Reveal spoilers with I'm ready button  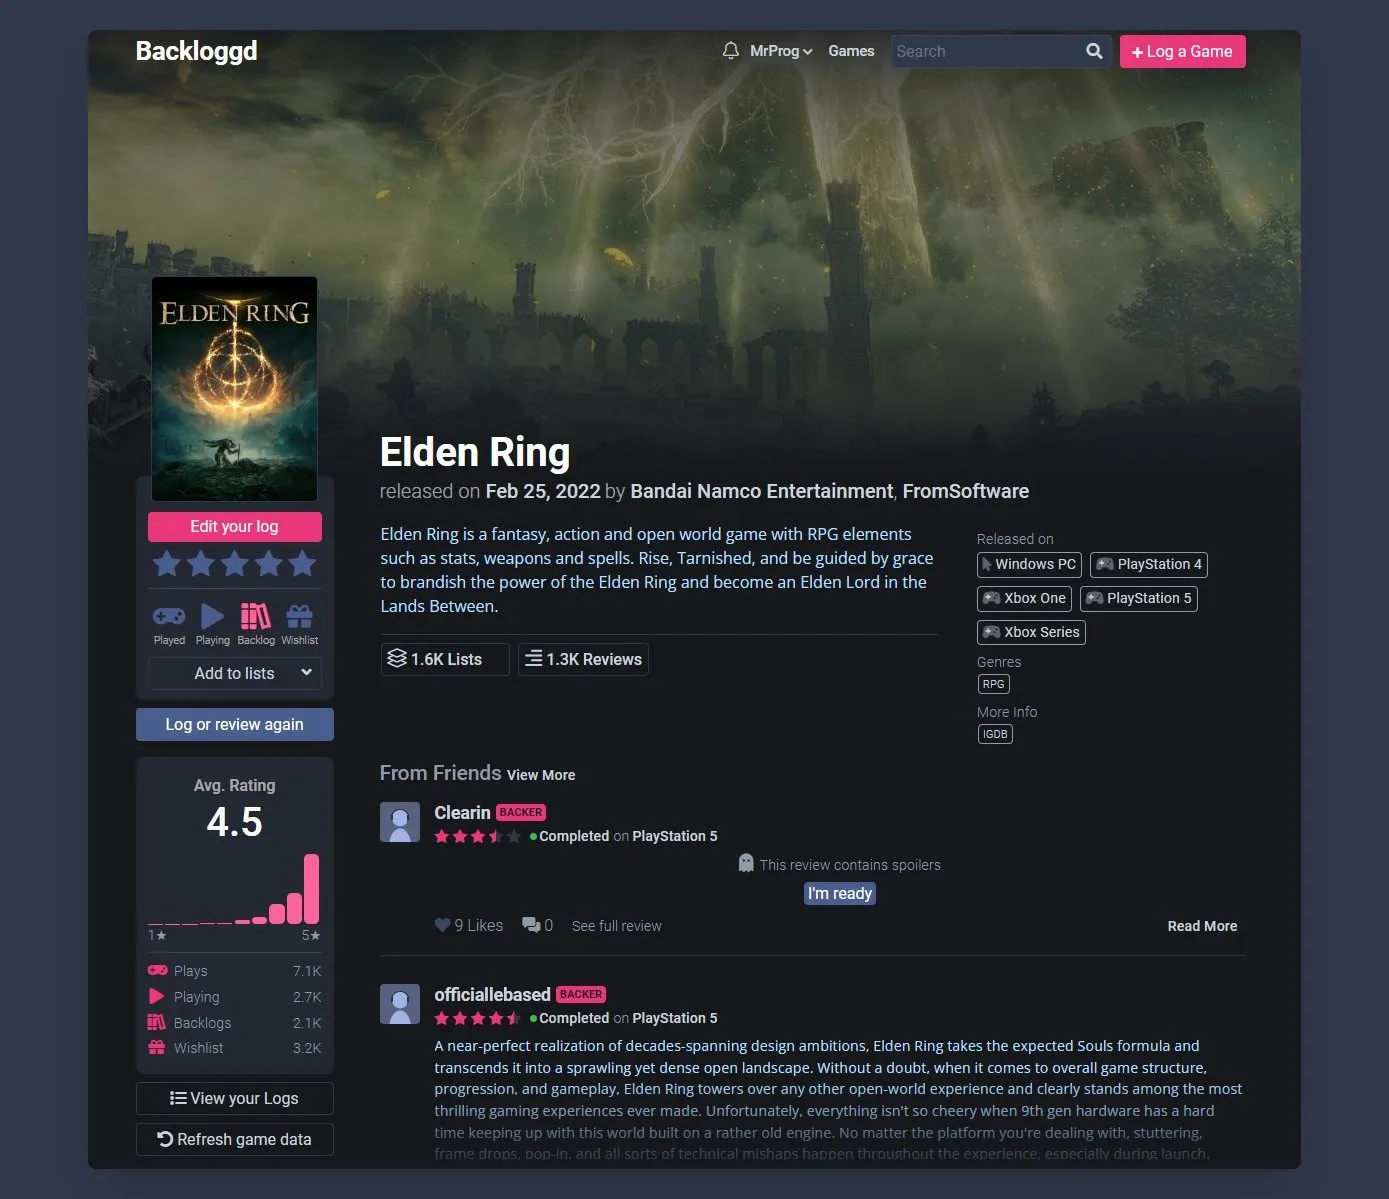point(840,893)
